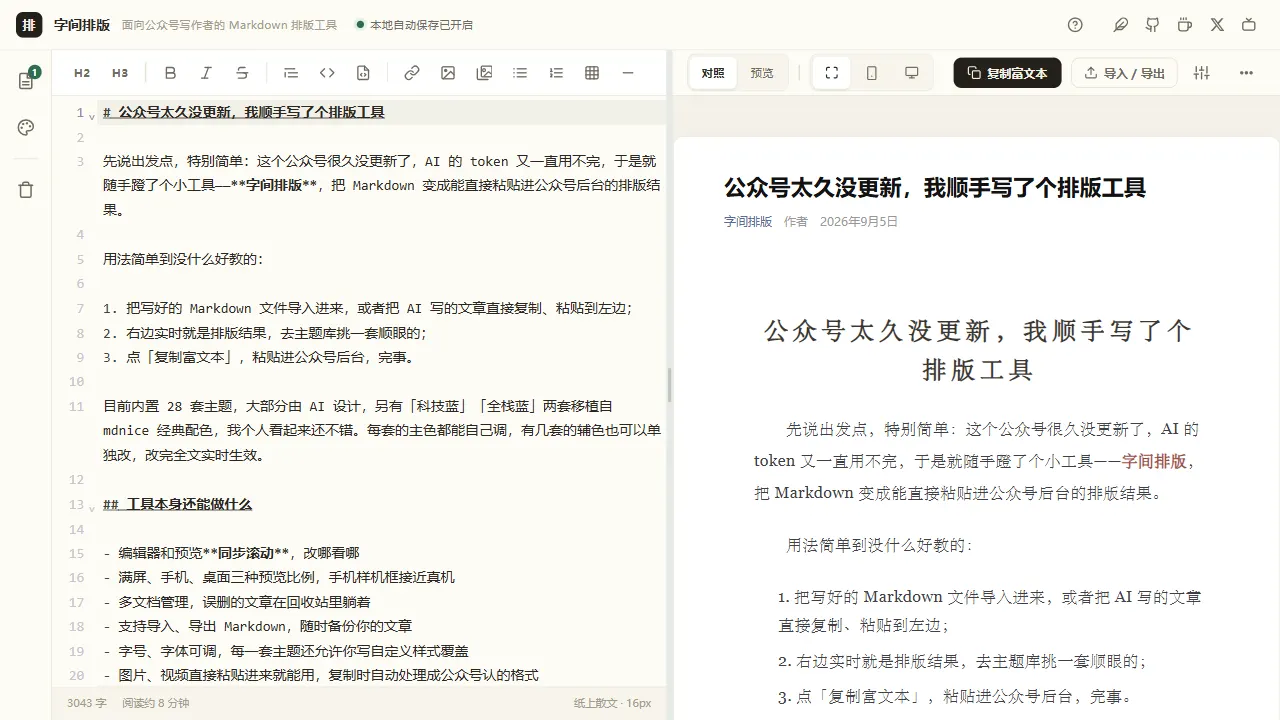Open the 导入 / 导出 menu
The height and width of the screenshot is (720, 1280).
click(1124, 73)
